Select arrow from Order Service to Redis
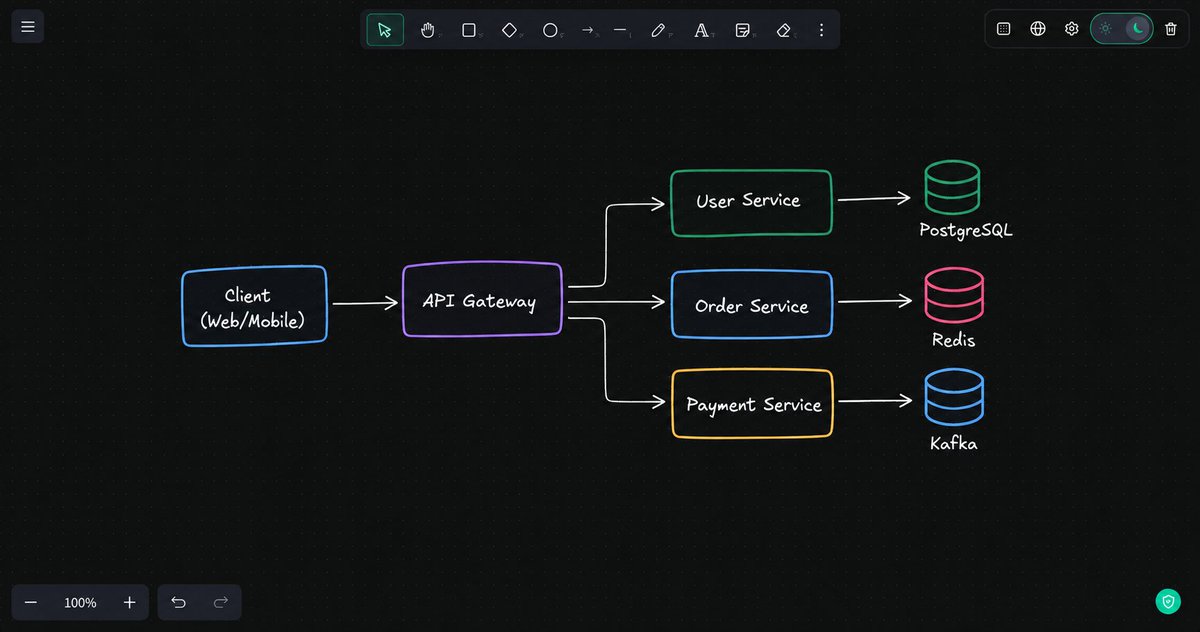Screen dimensions: 1200x632 tap(875, 300)
